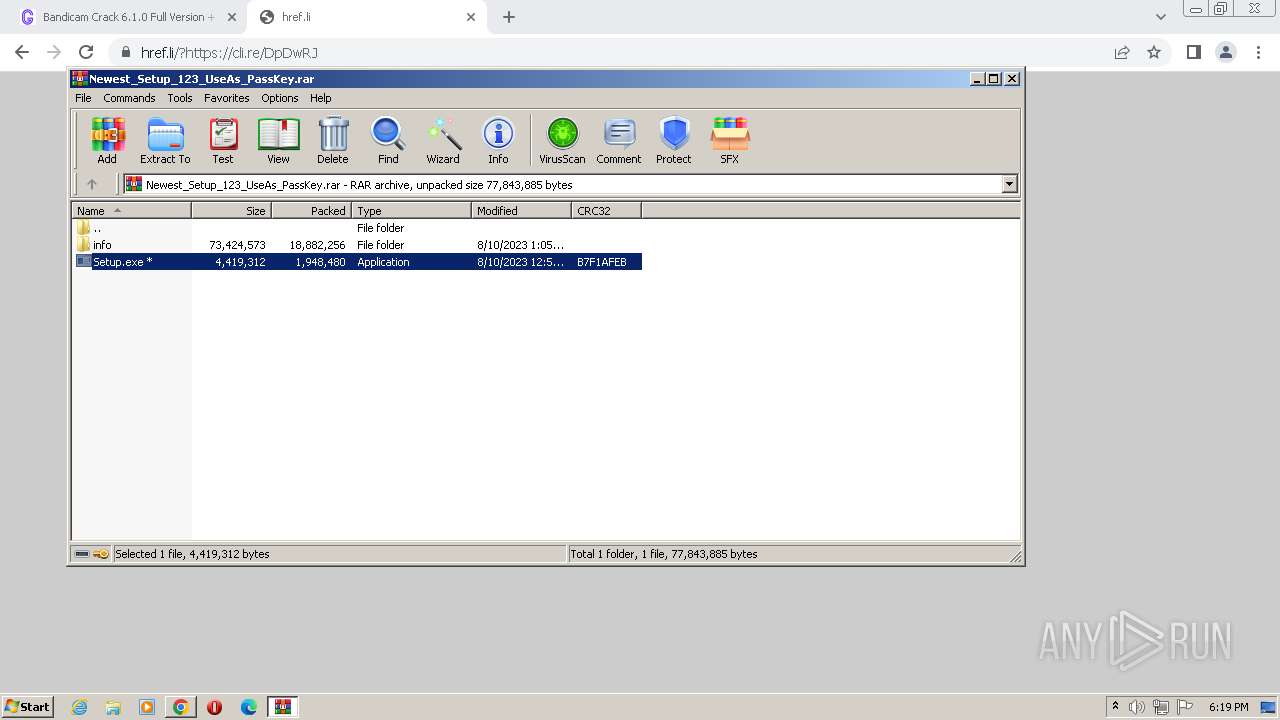Open Opera from the taskbar
Screen dimensions: 1280x720
click(x=214, y=707)
